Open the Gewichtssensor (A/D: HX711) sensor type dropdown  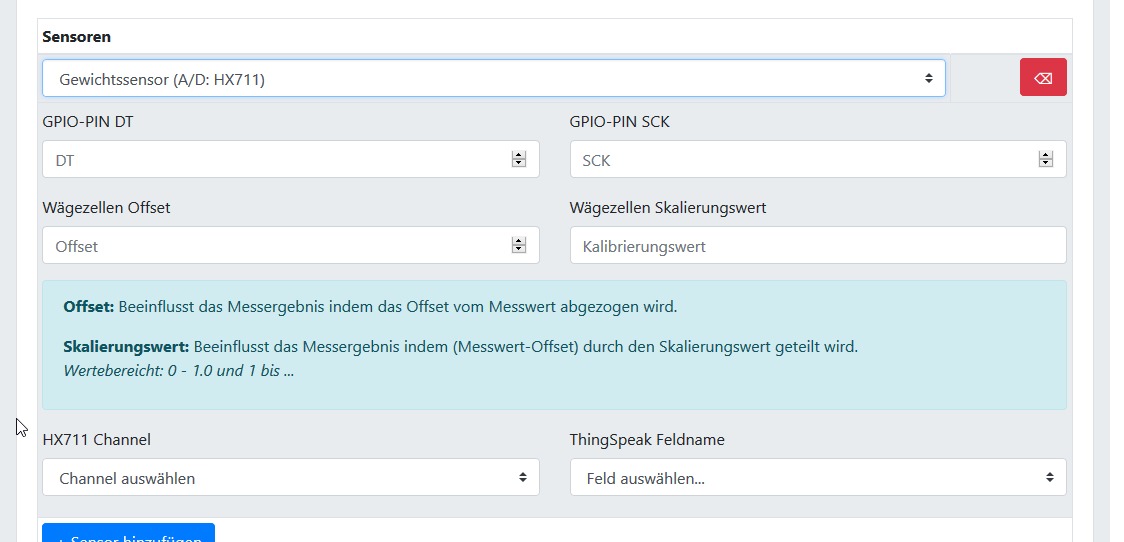click(493, 78)
